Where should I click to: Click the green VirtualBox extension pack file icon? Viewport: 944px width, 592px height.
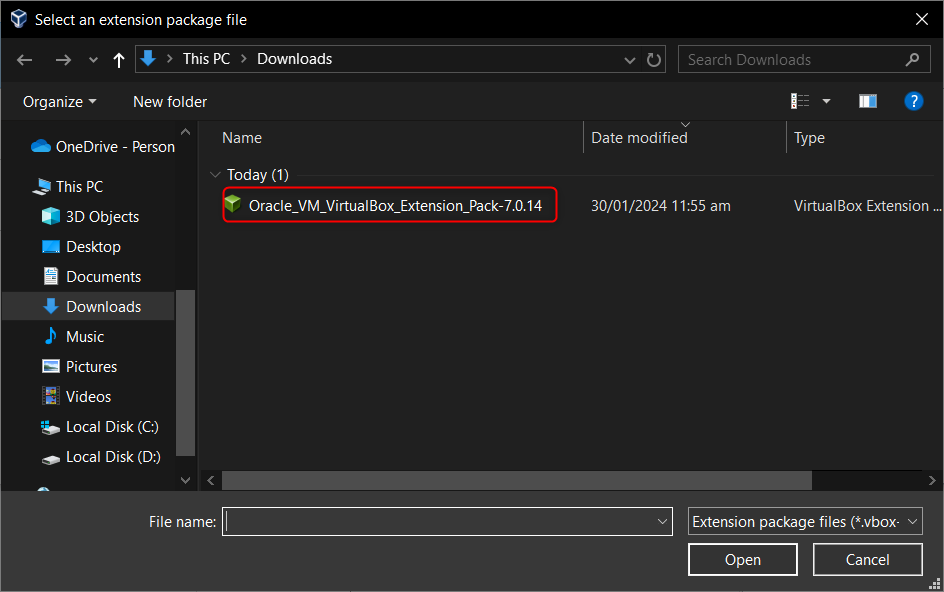click(232, 205)
